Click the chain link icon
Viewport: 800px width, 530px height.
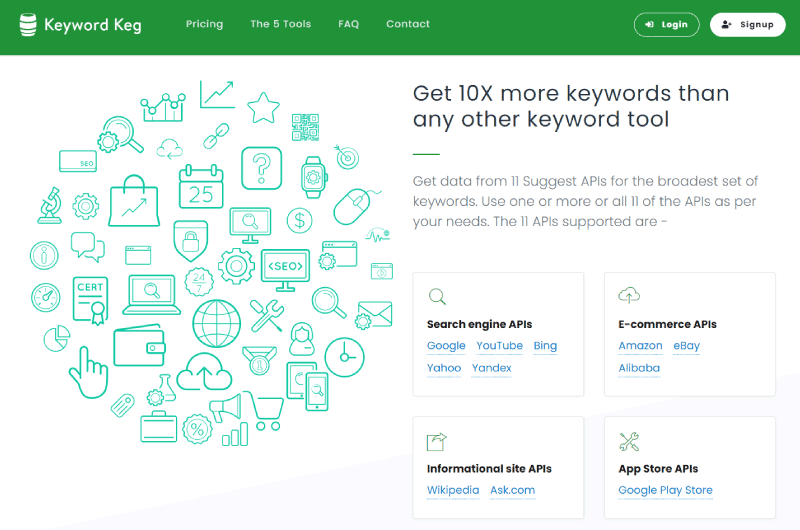coord(216,136)
